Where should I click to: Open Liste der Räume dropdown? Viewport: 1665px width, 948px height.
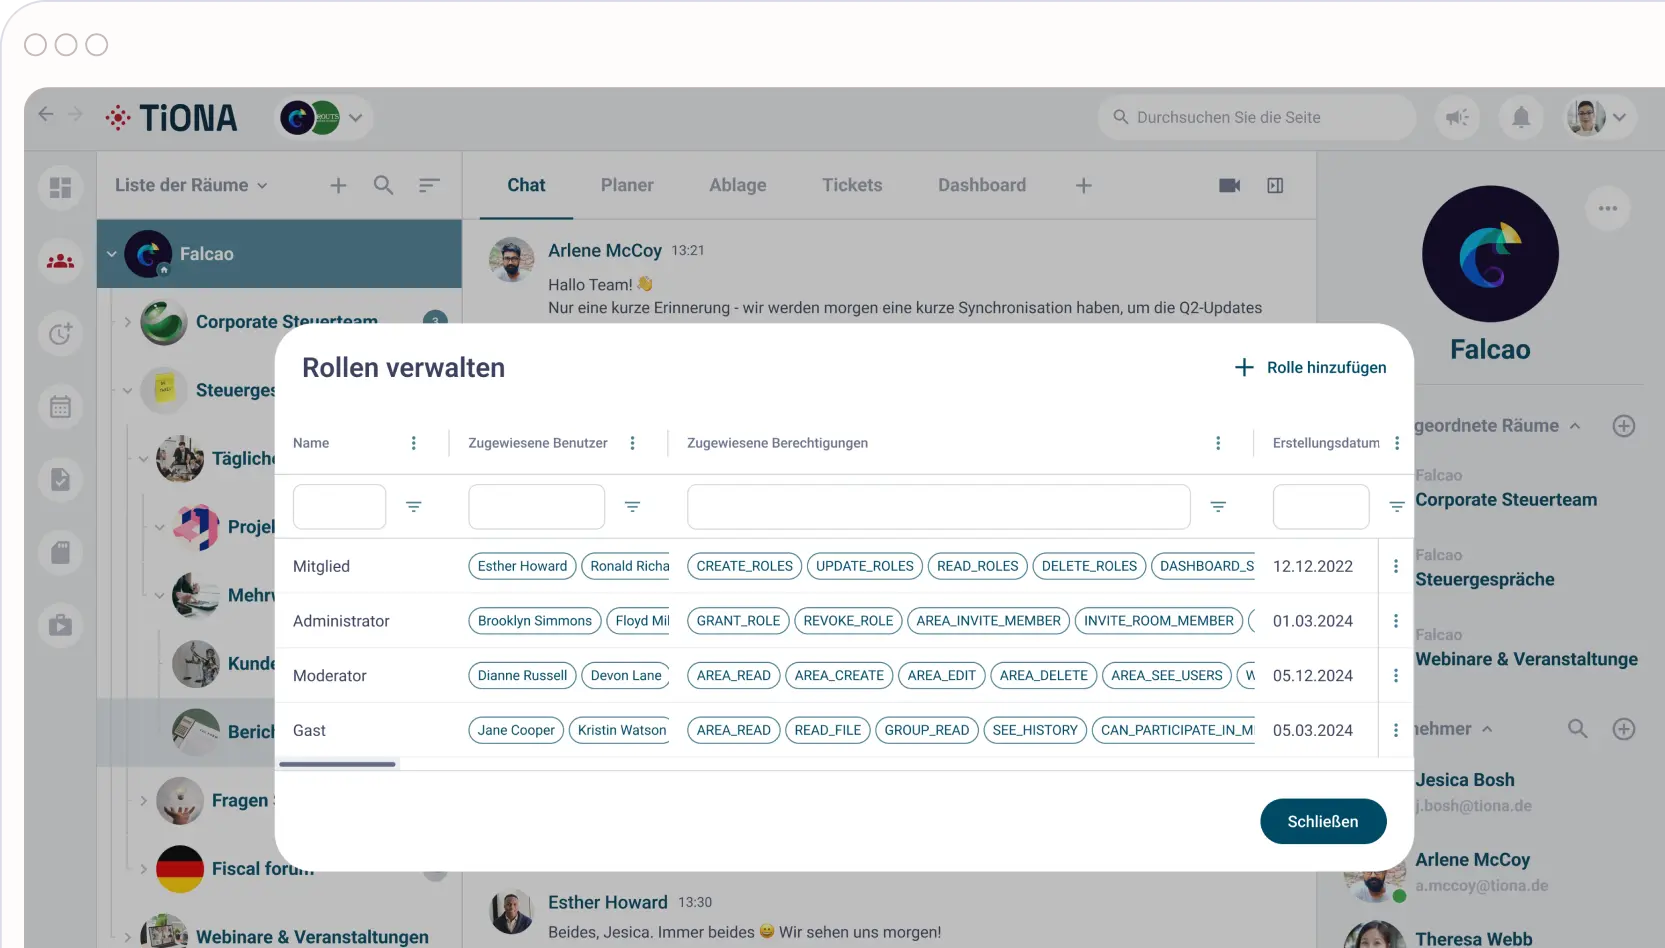pos(191,185)
